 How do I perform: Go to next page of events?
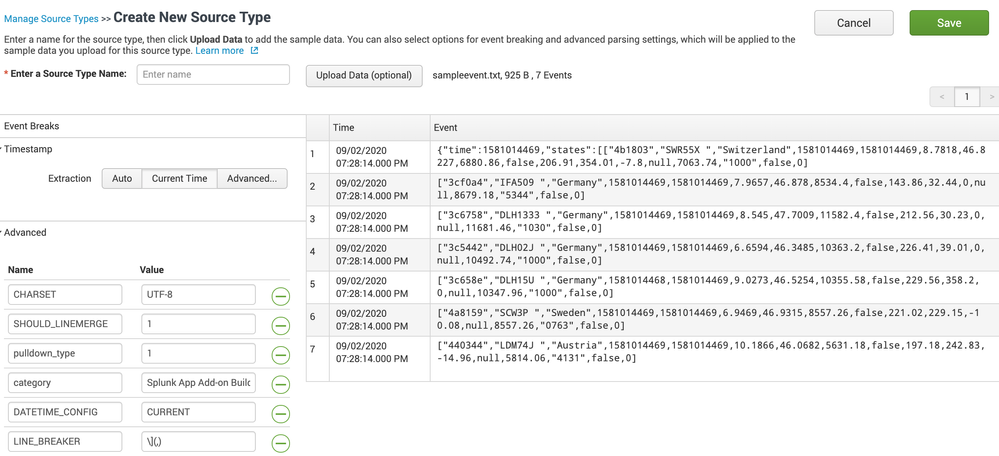(x=990, y=97)
